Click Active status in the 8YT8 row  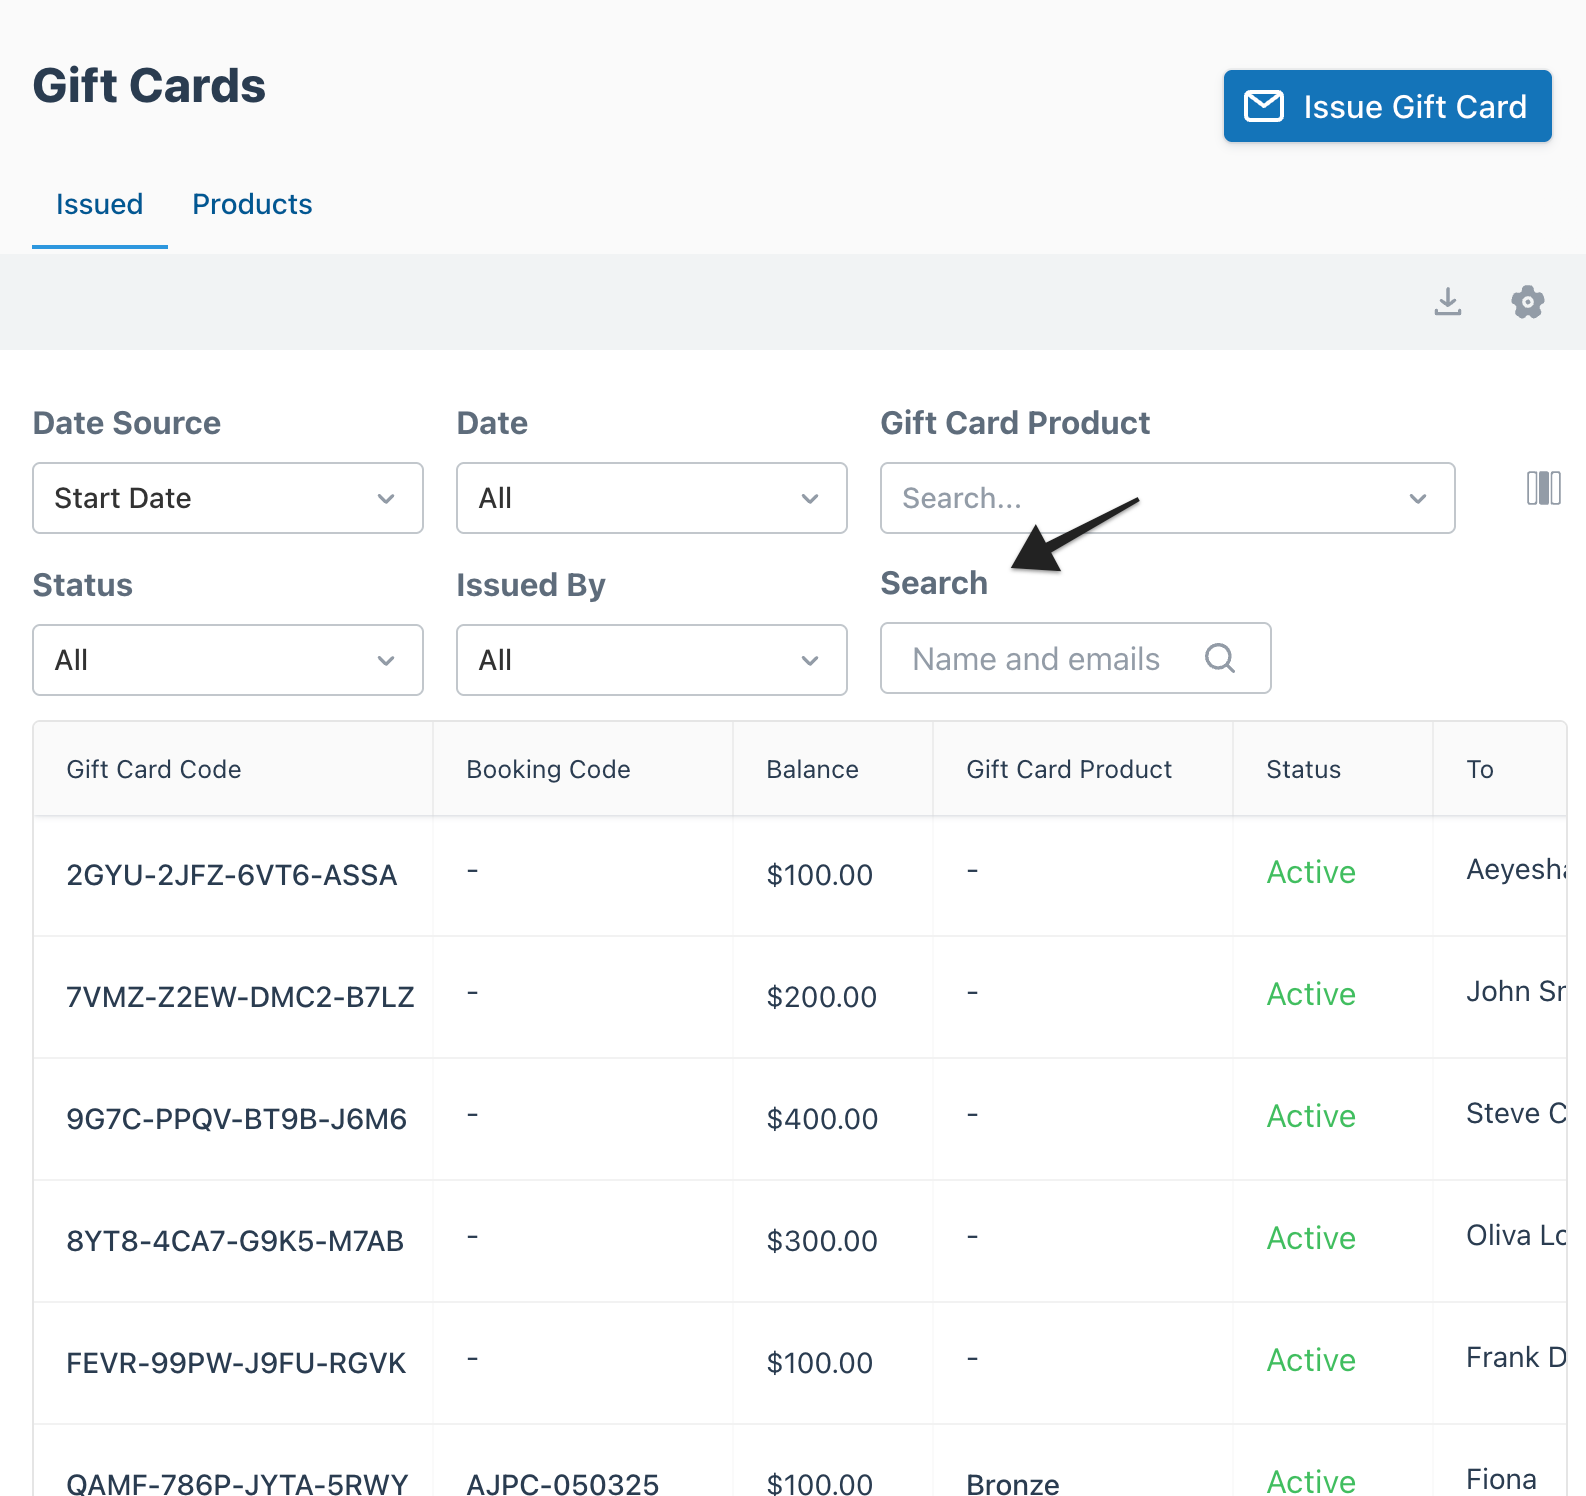[1311, 1238]
